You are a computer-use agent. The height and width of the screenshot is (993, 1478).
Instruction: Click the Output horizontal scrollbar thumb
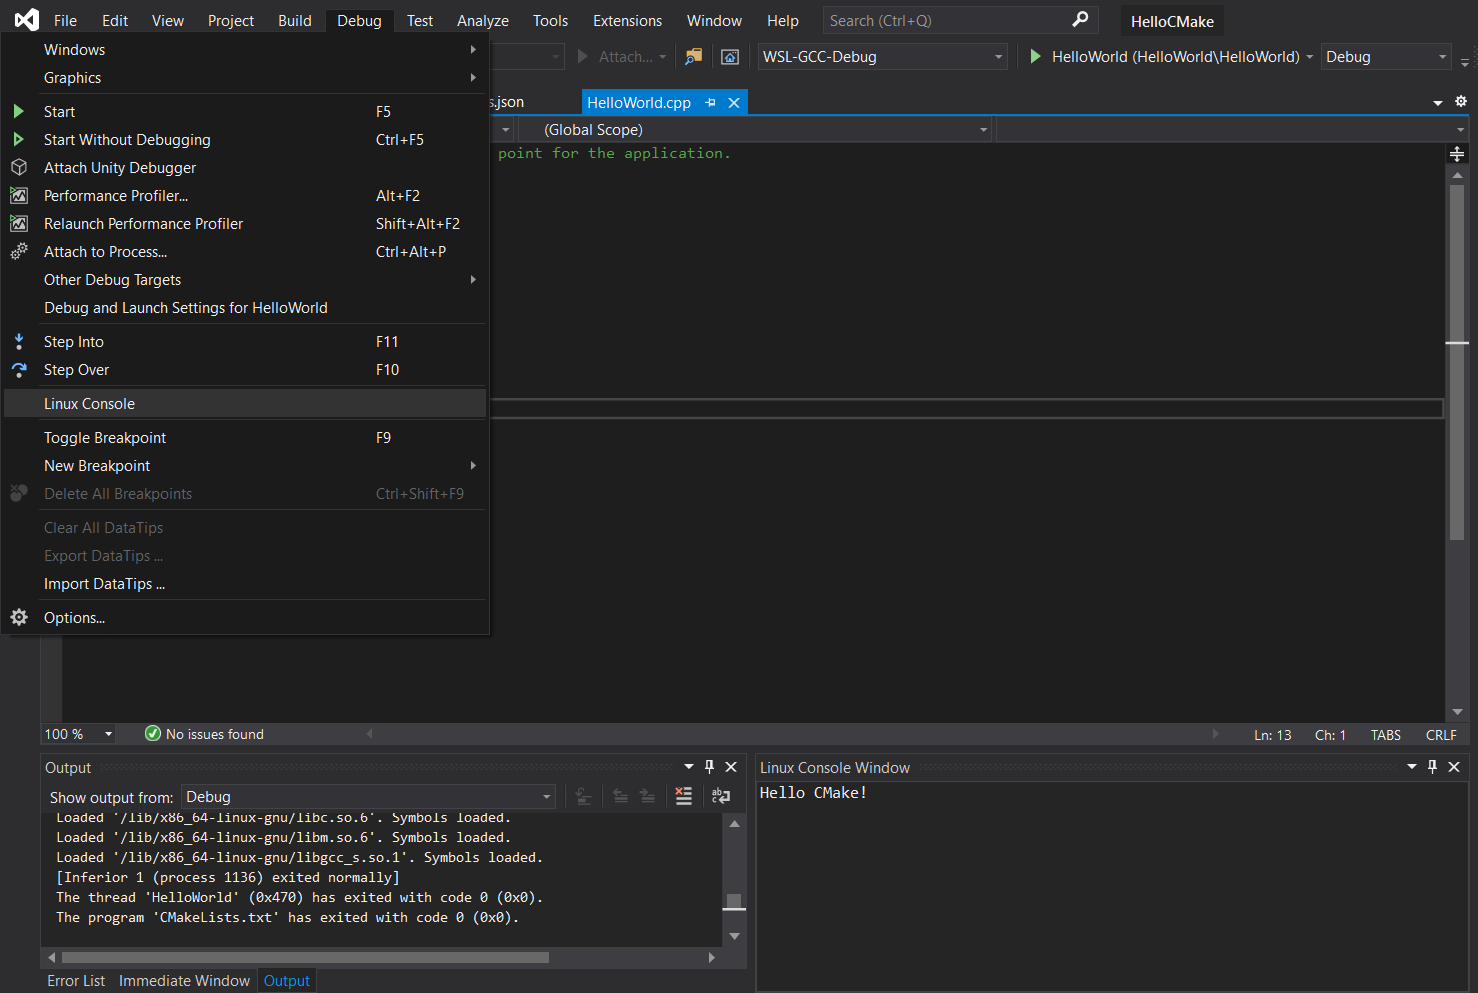[305, 957]
